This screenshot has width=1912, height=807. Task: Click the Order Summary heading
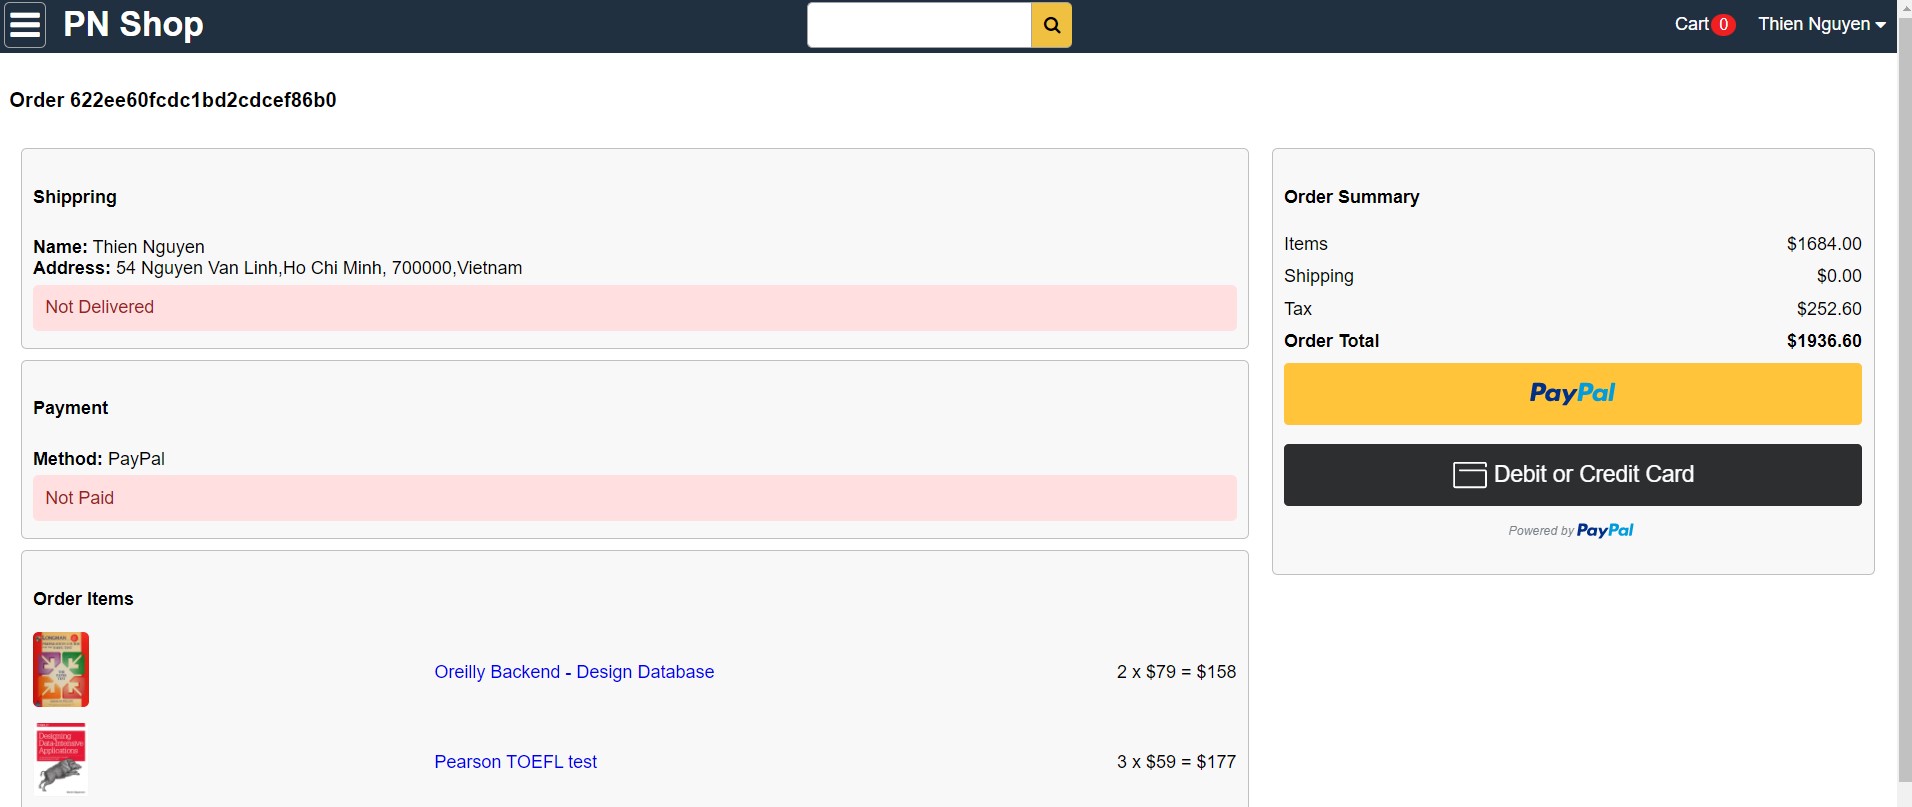pos(1351,197)
